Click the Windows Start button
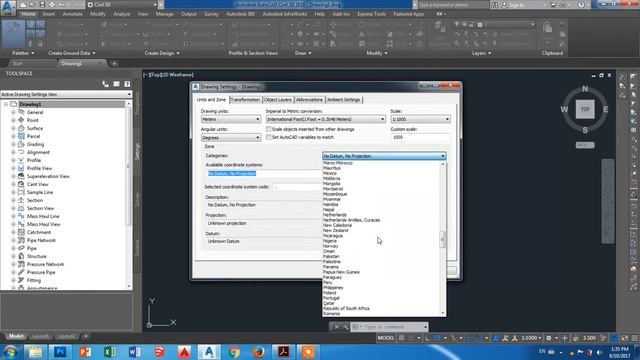The image size is (640, 360). click(x=11, y=352)
